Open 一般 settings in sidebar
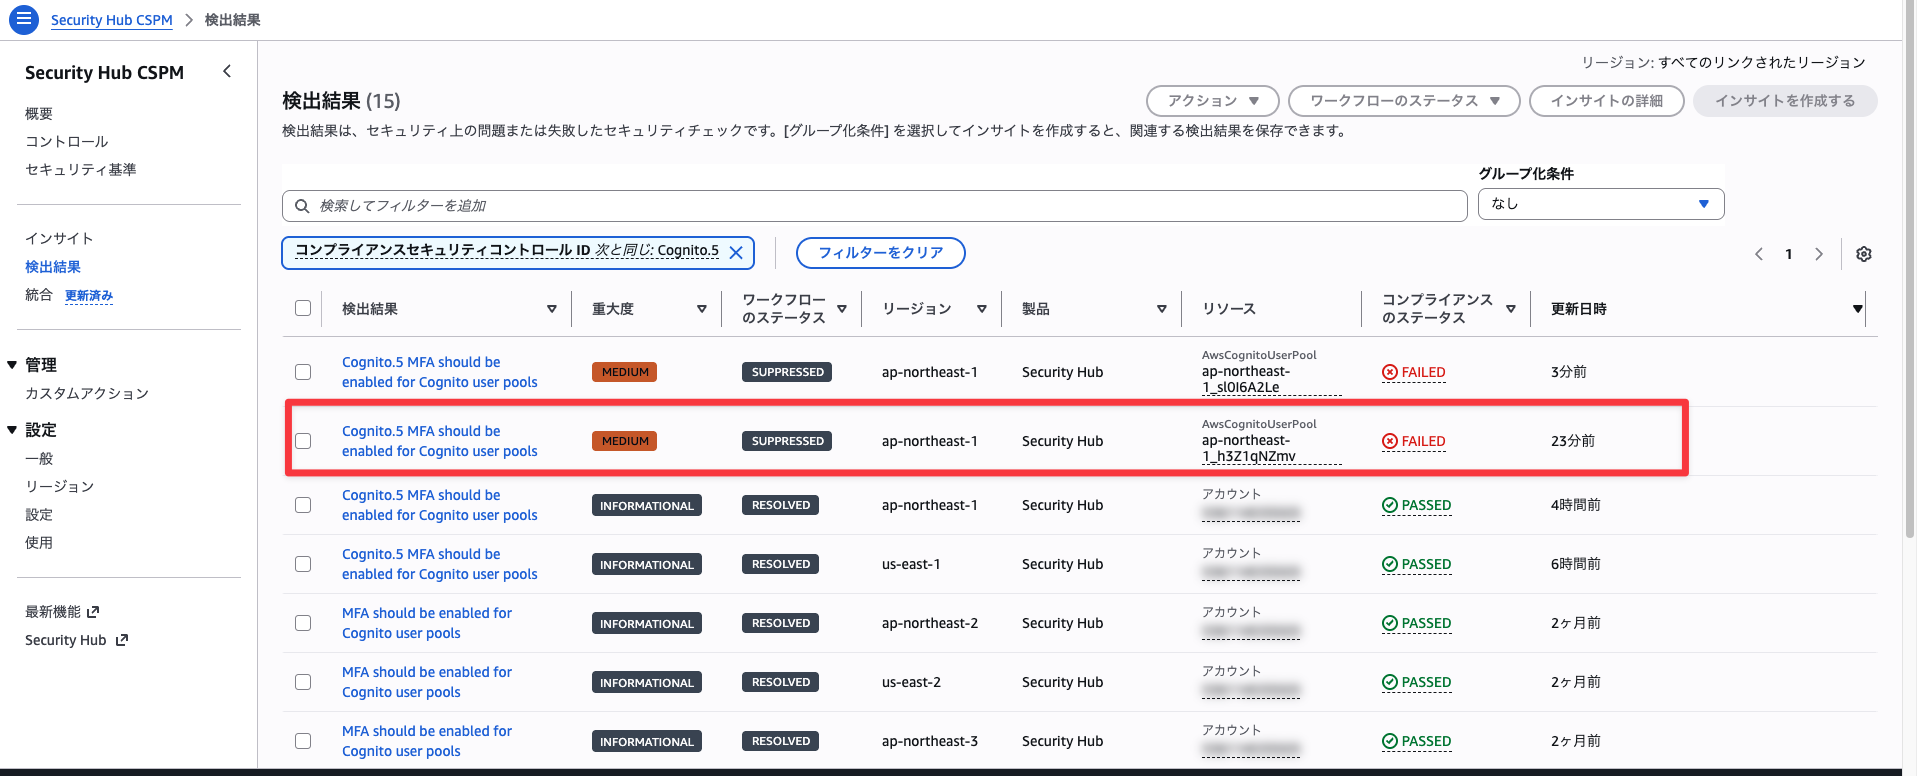1917x776 pixels. [39, 459]
